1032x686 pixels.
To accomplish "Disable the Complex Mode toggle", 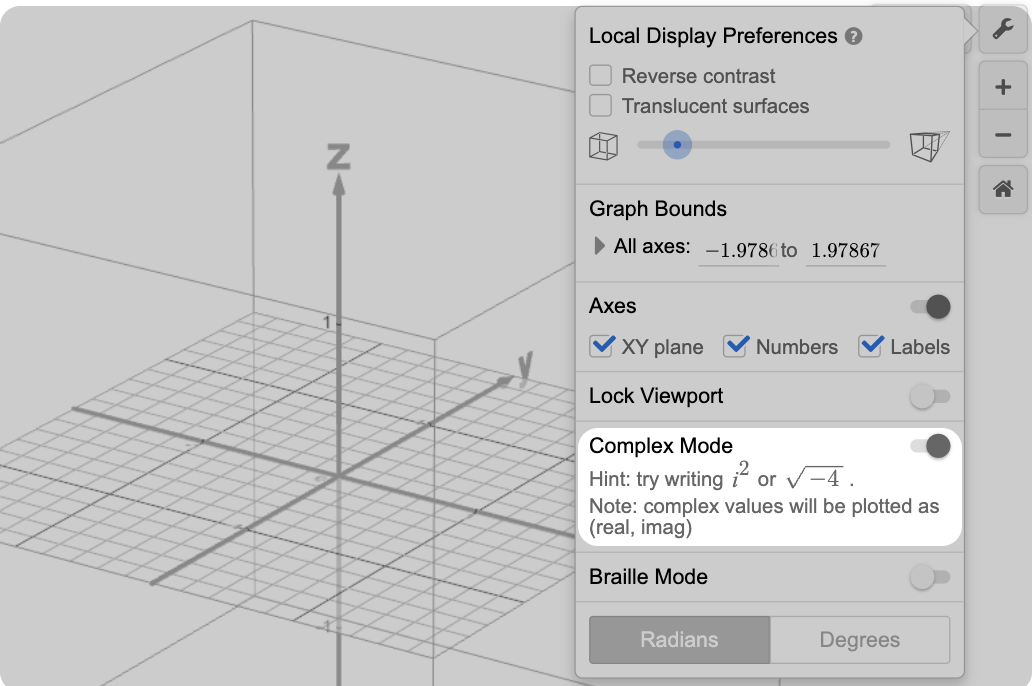I will coord(930,446).
